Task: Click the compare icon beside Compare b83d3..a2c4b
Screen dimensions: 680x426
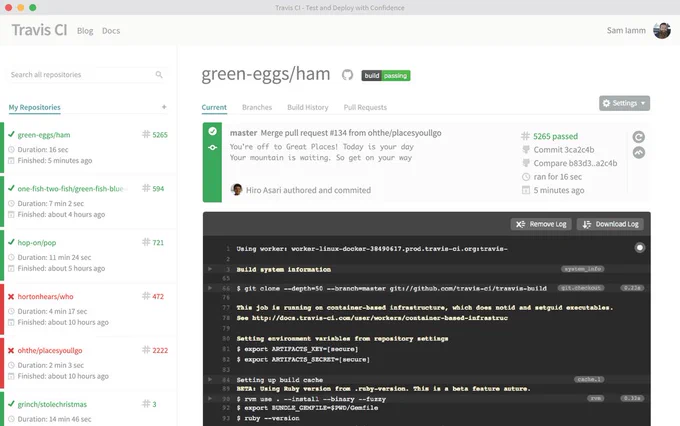Action: coord(526,164)
